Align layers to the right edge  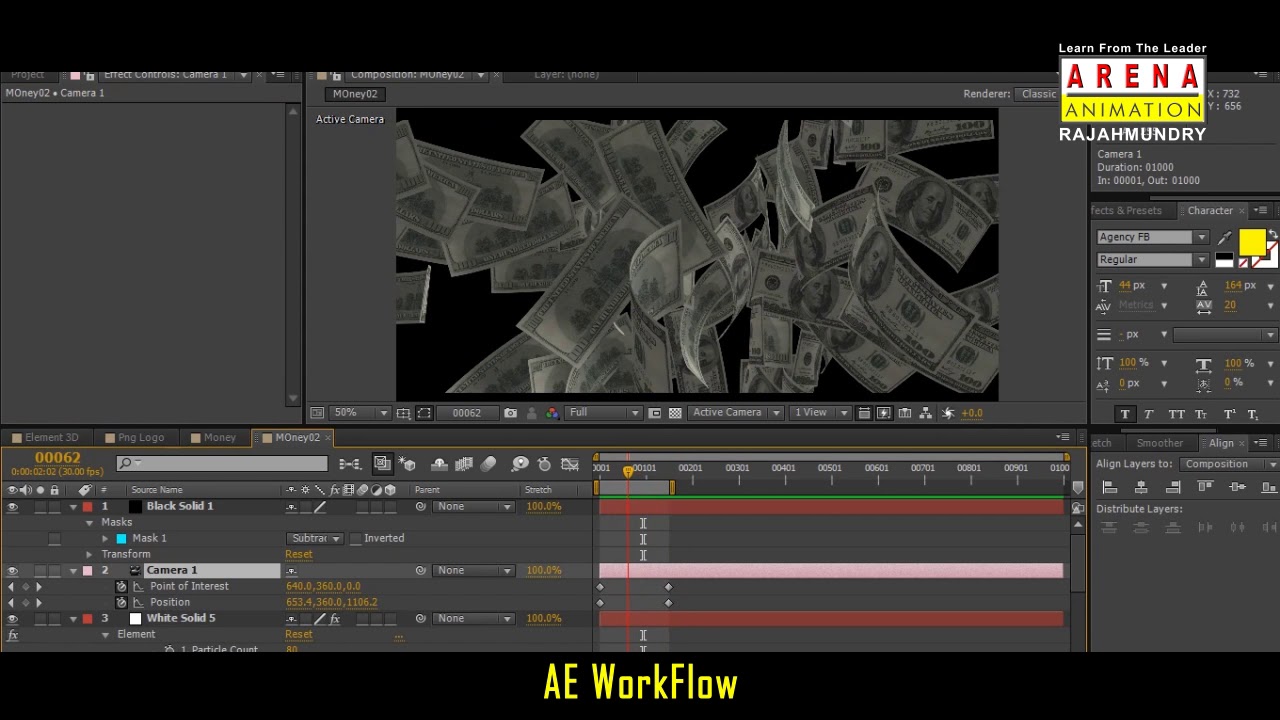[x=1173, y=487]
